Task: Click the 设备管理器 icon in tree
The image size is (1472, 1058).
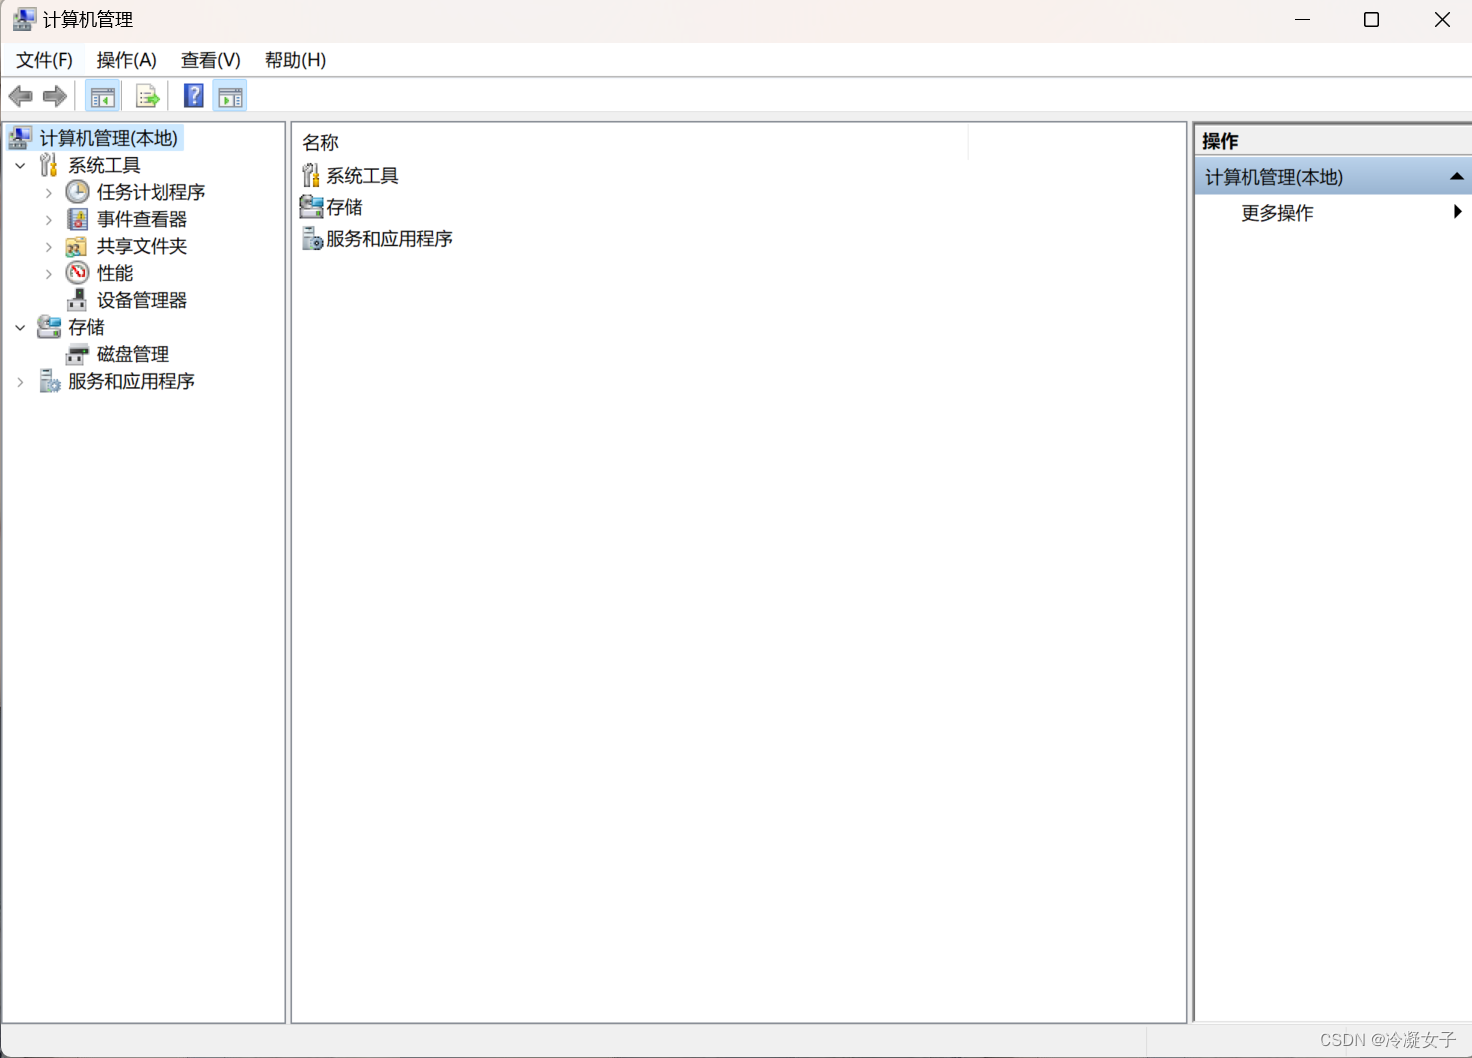Action: (x=77, y=300)
